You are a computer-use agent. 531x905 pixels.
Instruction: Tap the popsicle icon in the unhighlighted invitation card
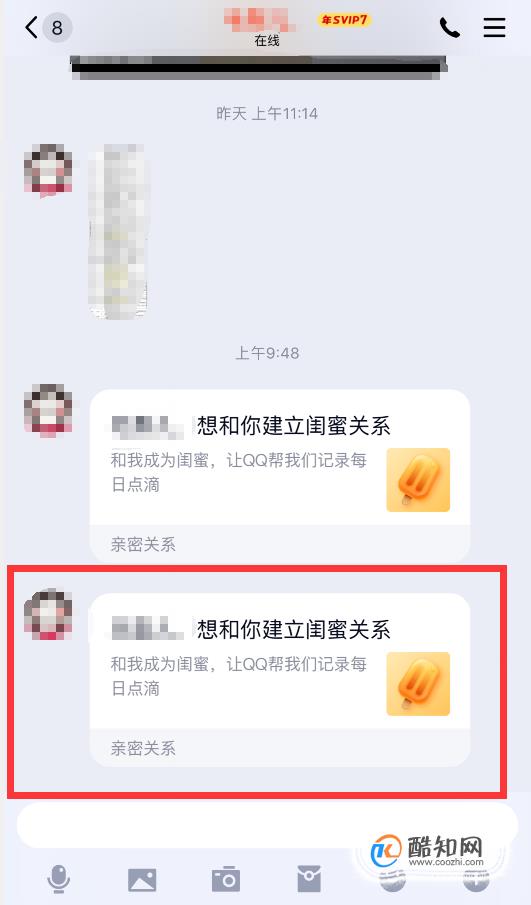point(418,480)
